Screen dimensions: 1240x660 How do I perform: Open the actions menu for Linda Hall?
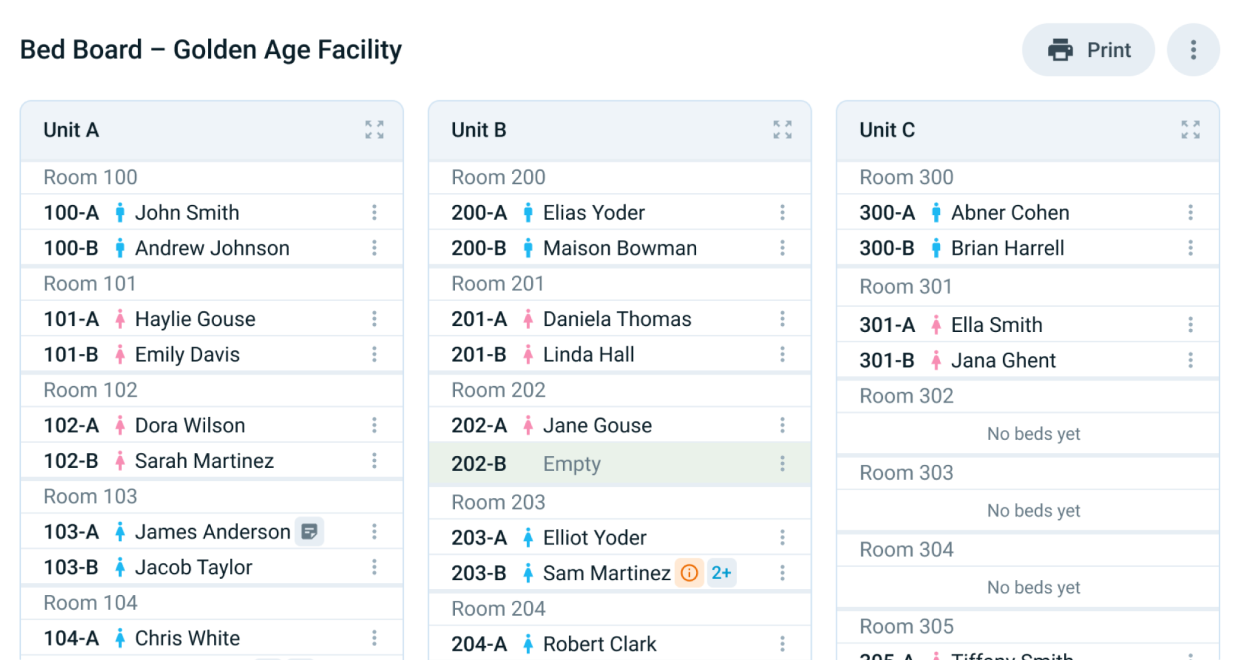pyautogui.click(x=782, y=354)
